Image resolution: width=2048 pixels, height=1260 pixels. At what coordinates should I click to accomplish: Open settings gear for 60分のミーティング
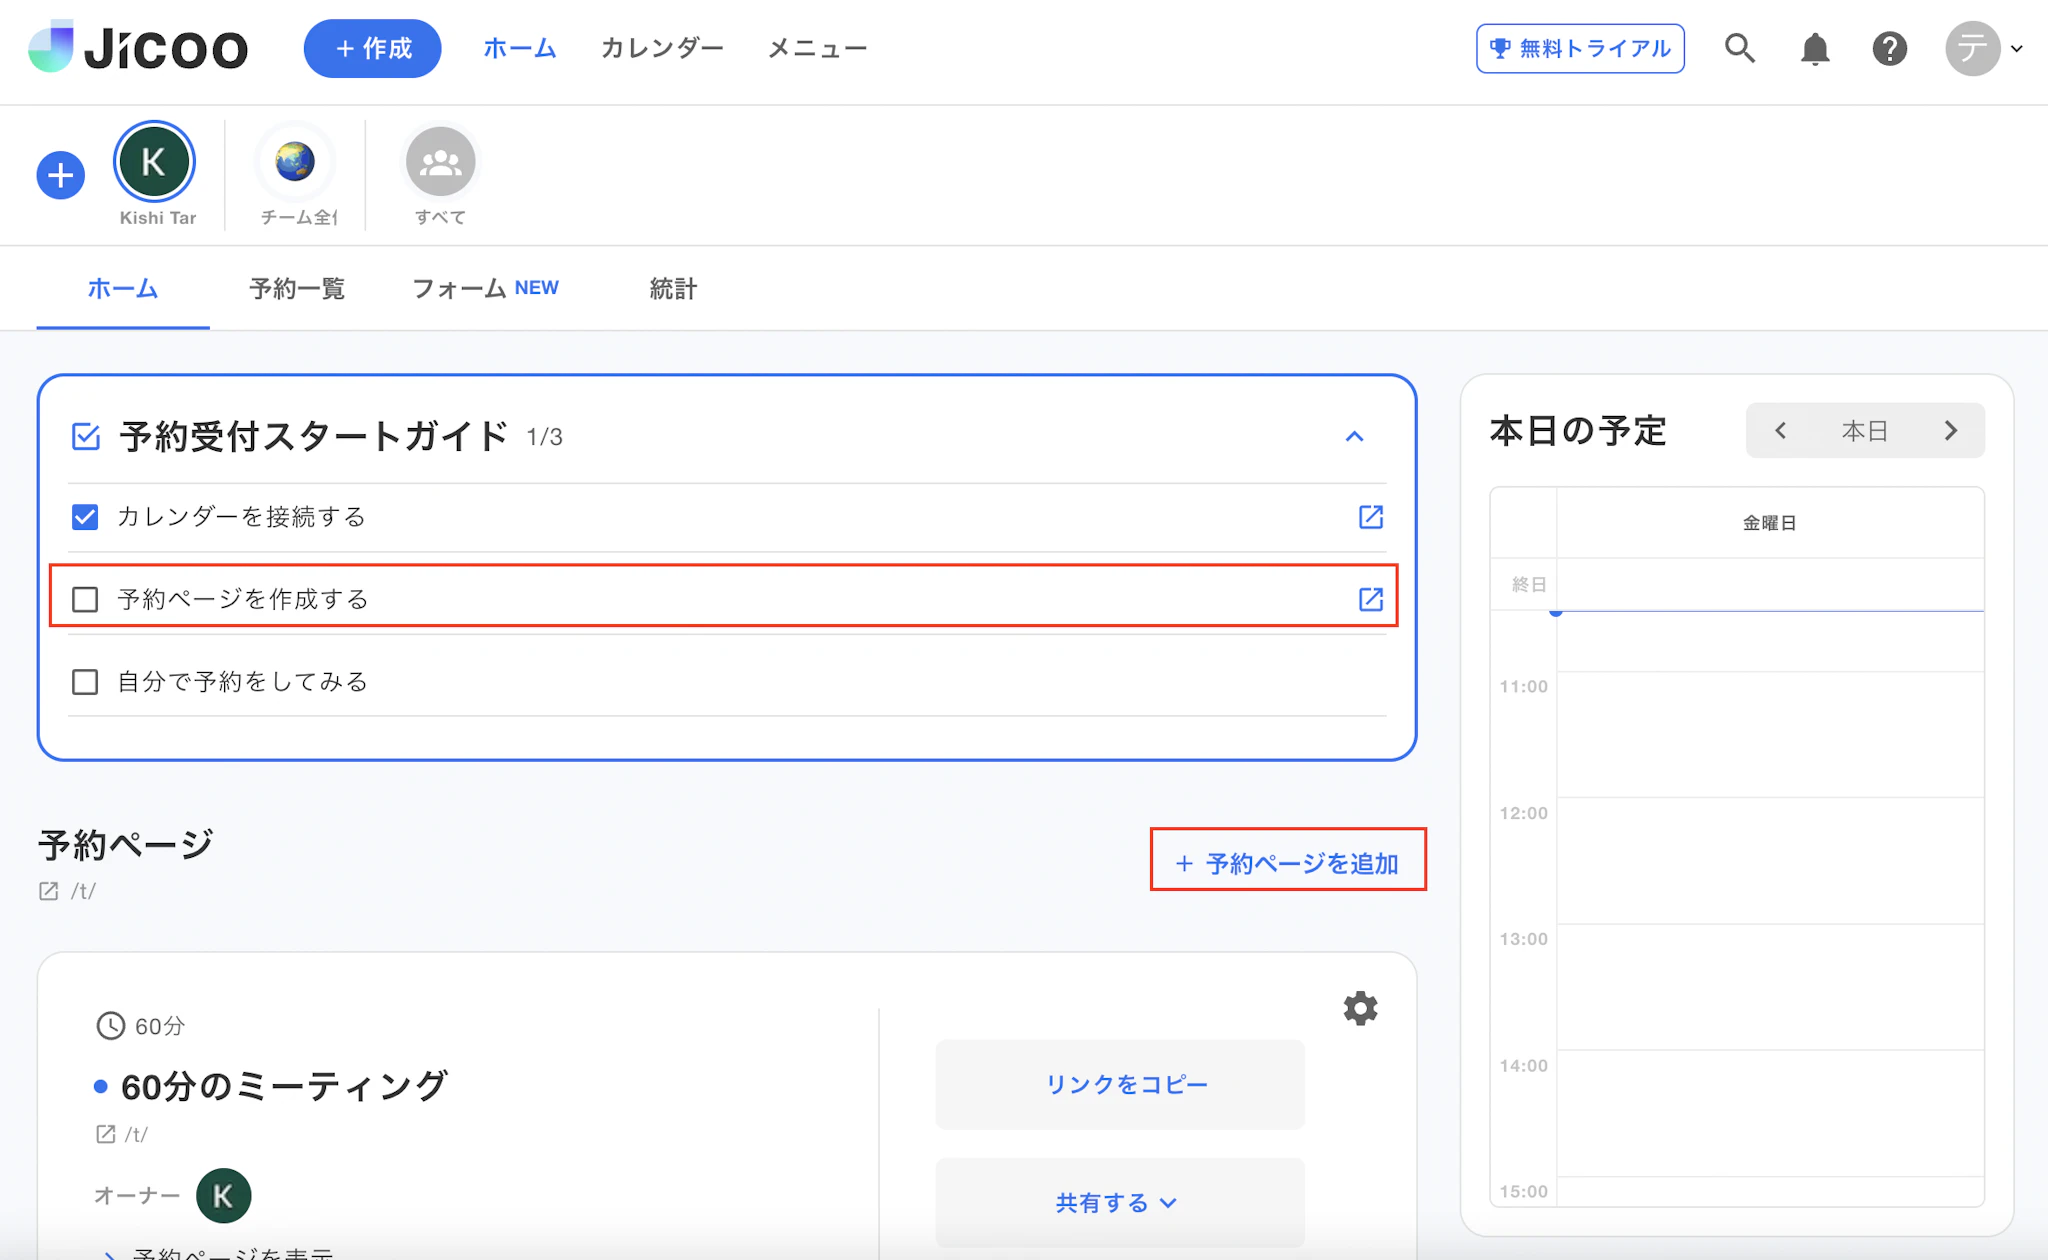tap(1360, 1008)
